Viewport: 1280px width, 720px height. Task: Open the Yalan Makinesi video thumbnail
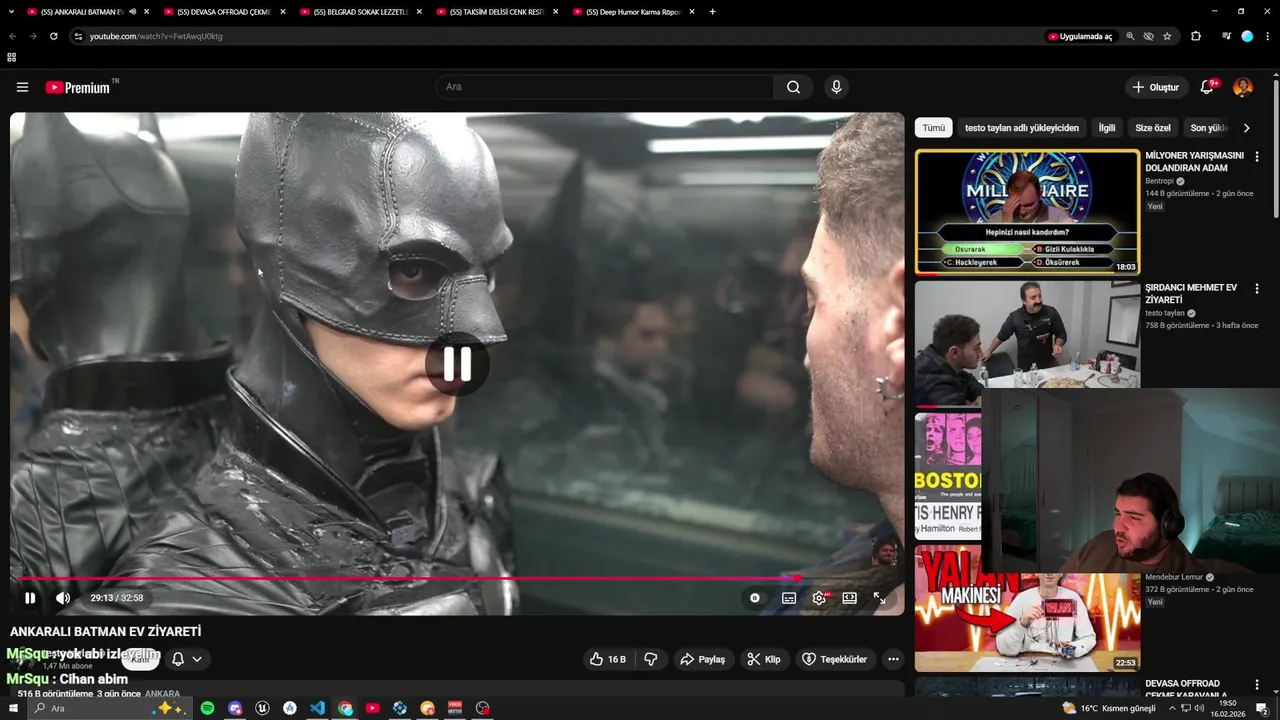1027,608
